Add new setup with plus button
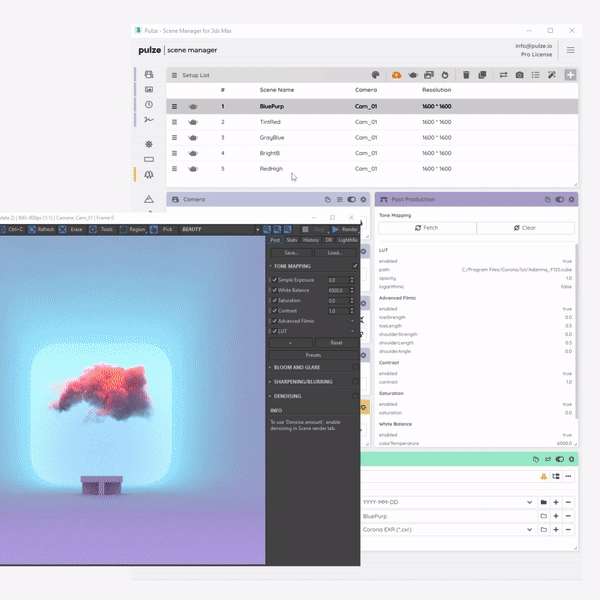Image resolution: width=600 pixels, height=600 pixels. [570, 75]
